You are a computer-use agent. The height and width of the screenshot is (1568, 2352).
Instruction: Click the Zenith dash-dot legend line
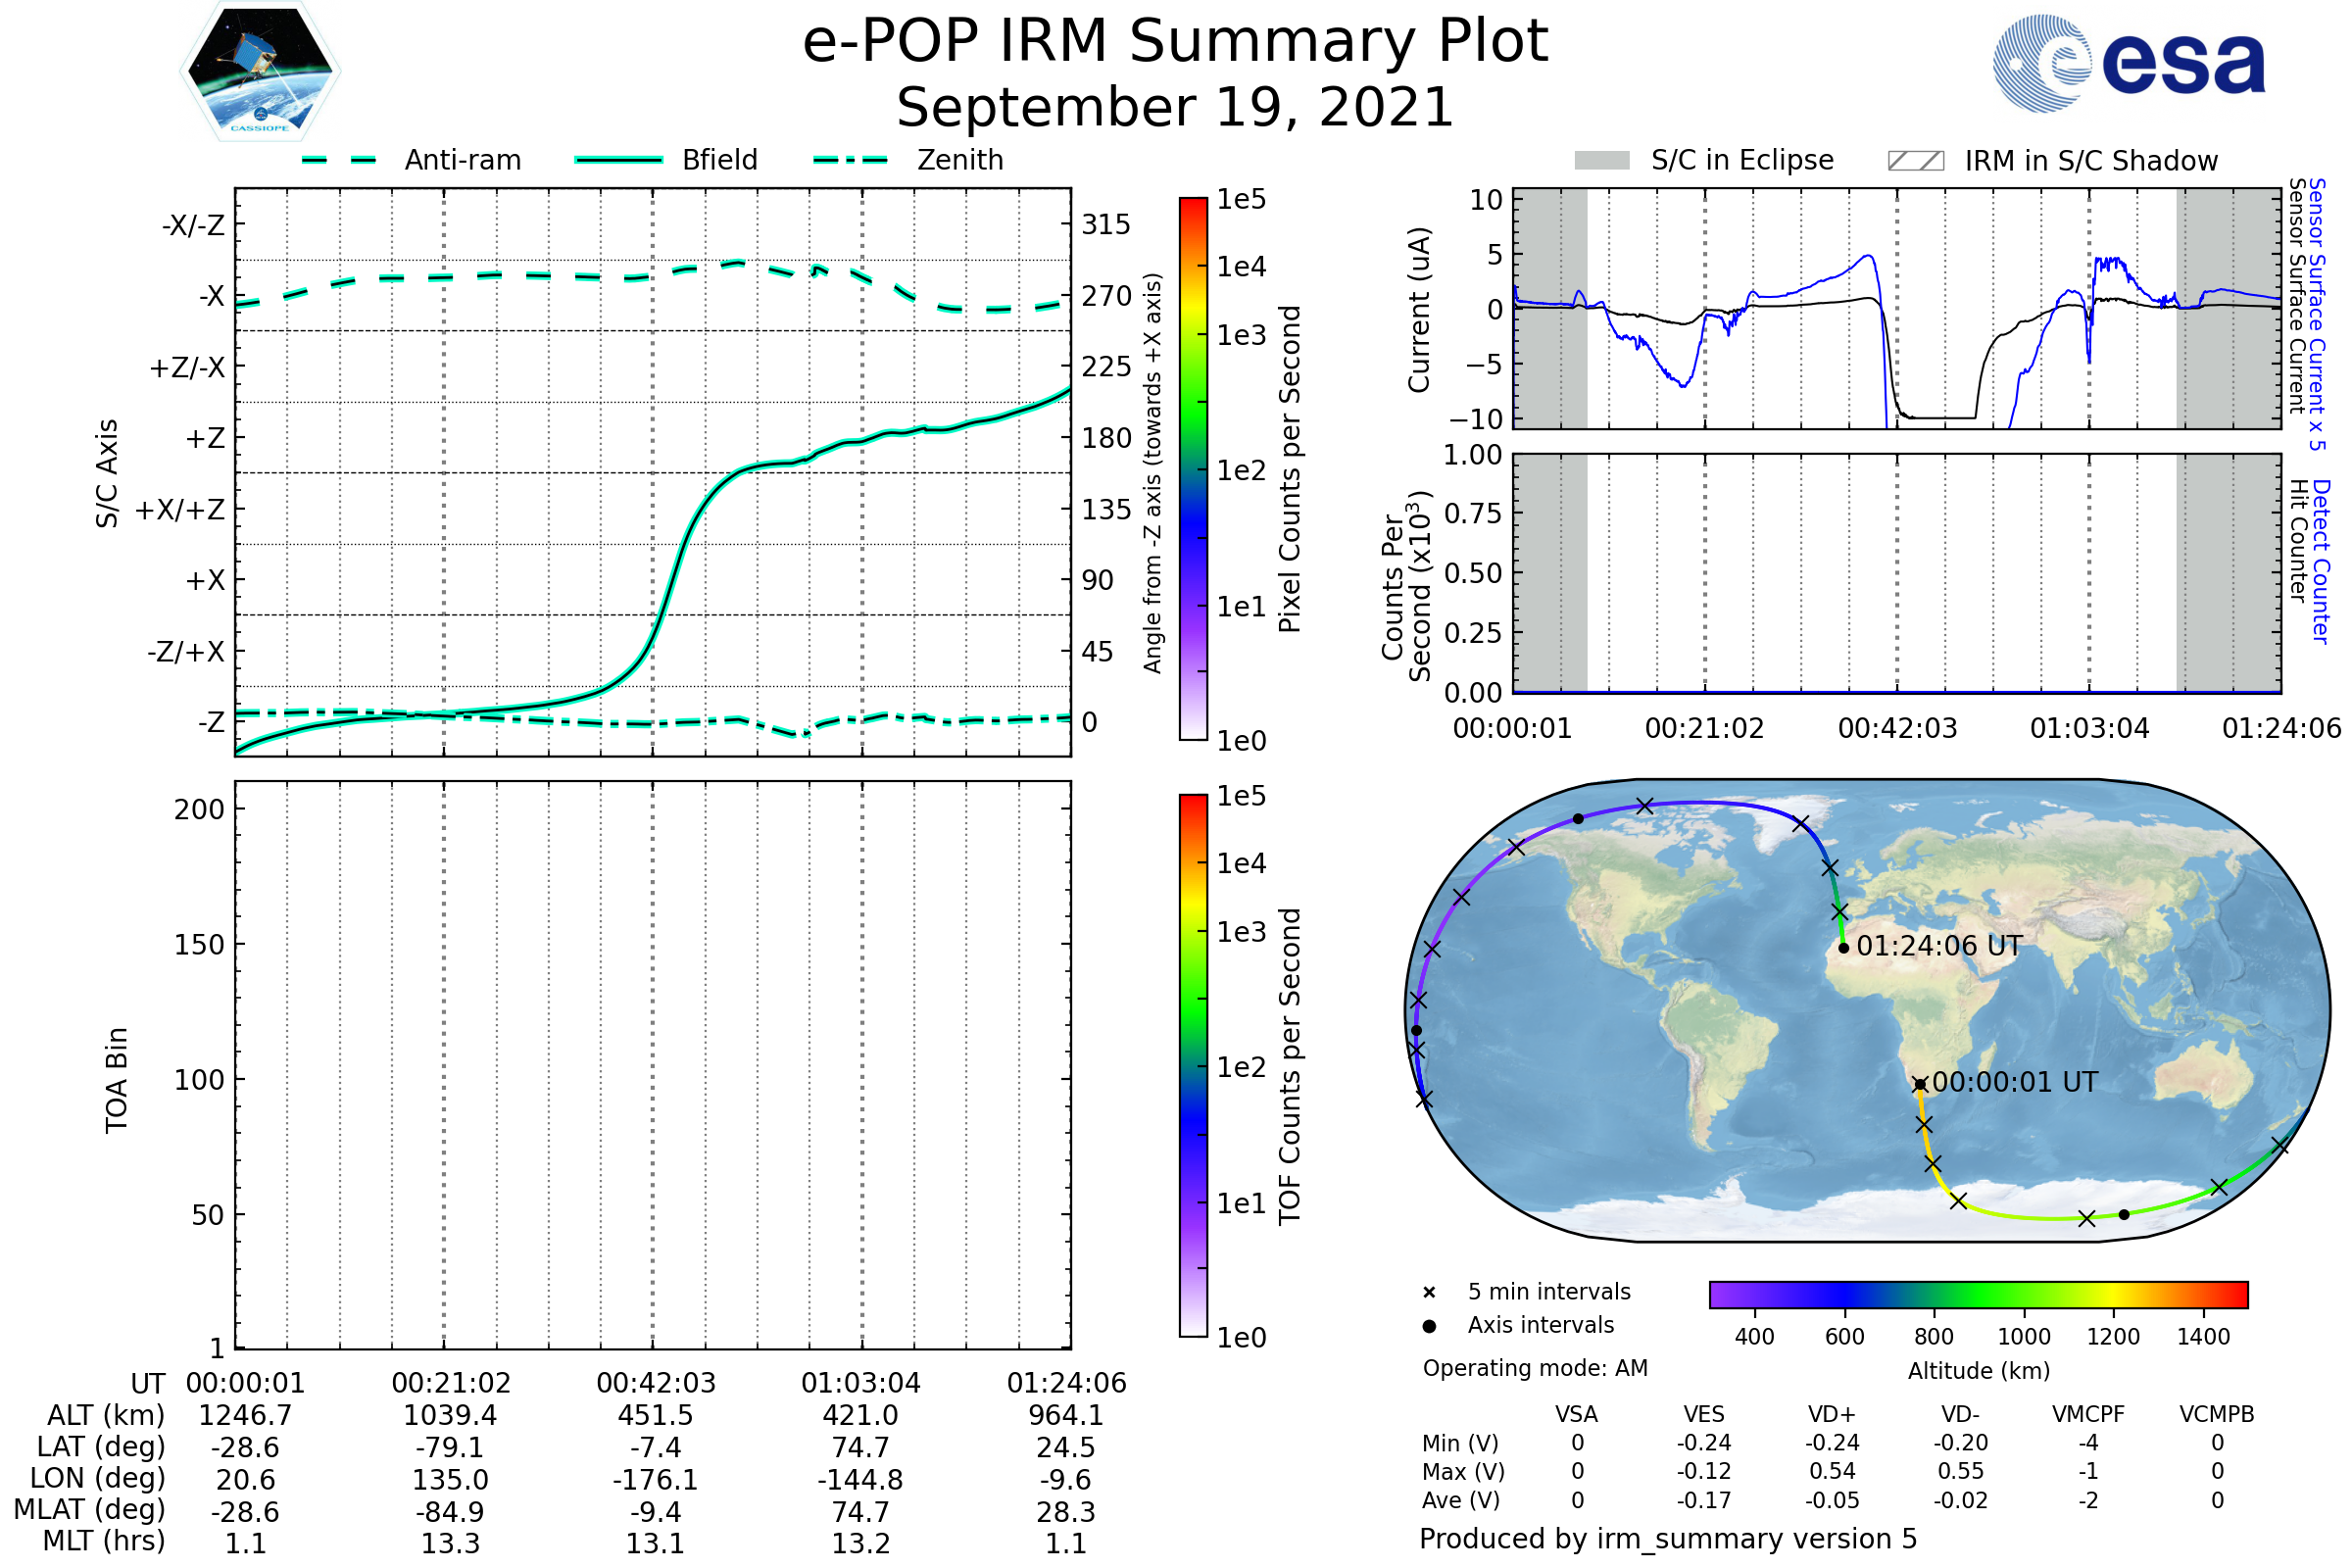(x=850, y=160)
